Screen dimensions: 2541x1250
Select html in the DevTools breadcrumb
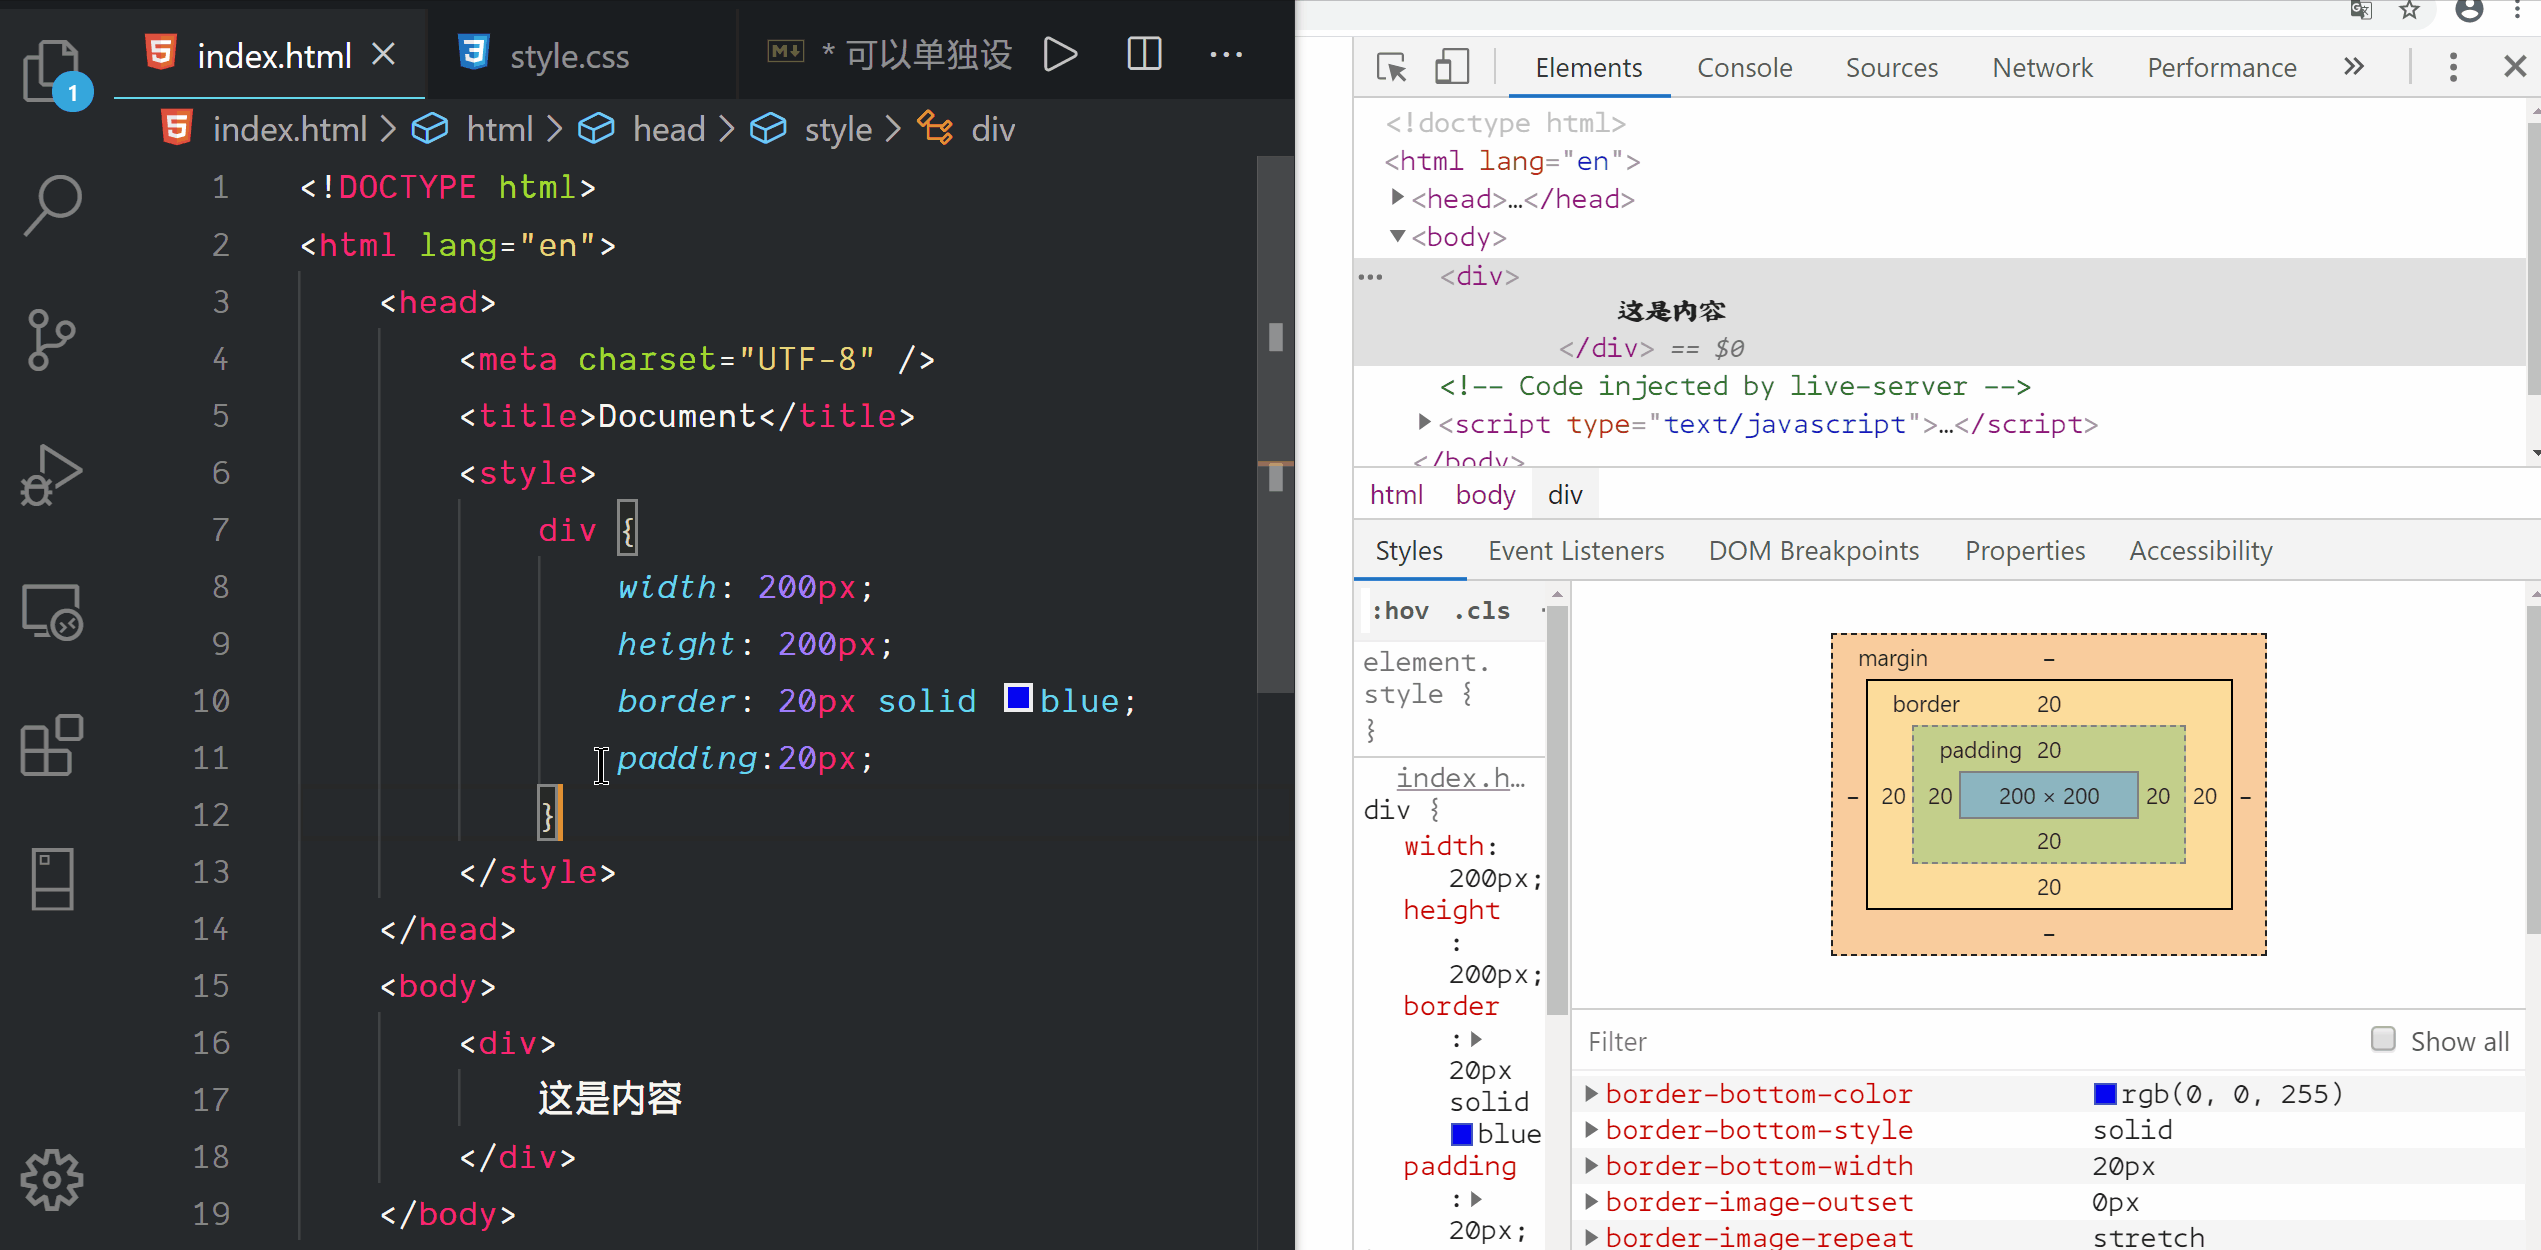pyautogui.click(x=1396, y=495)
